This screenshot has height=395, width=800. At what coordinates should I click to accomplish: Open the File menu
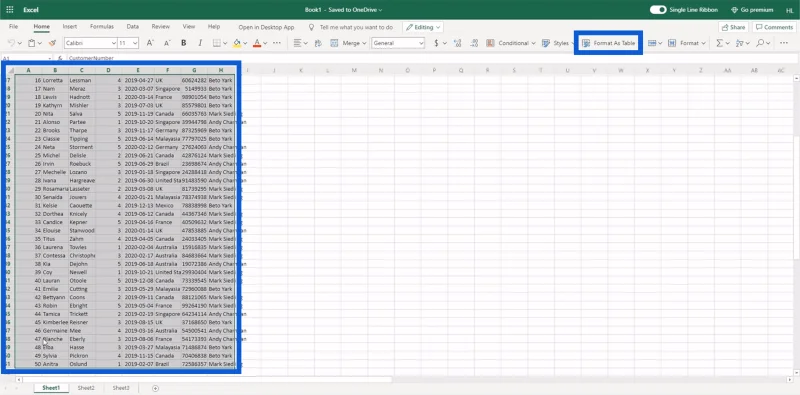[13, 27]
